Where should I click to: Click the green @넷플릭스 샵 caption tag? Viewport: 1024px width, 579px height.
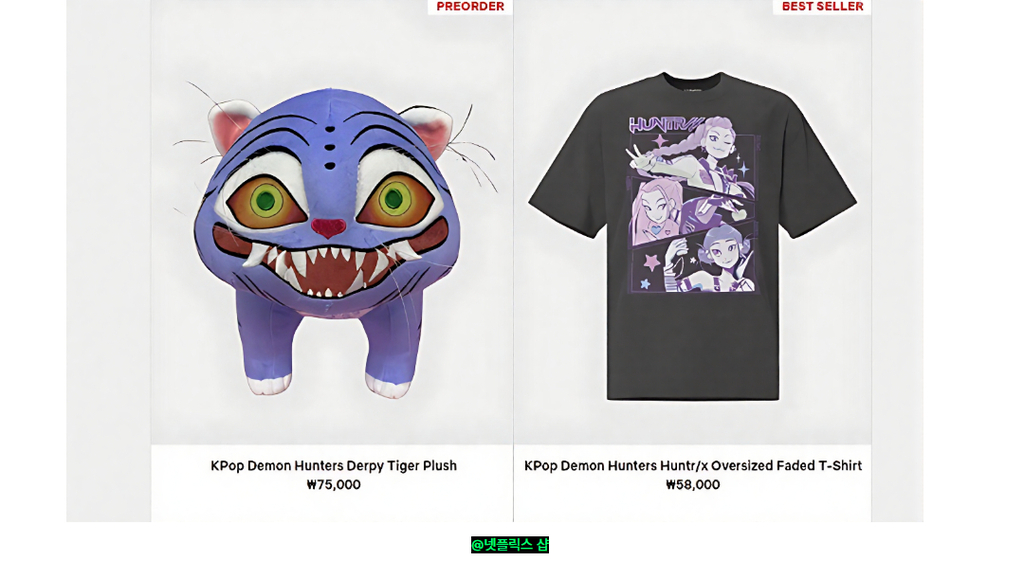pos(510,544)
